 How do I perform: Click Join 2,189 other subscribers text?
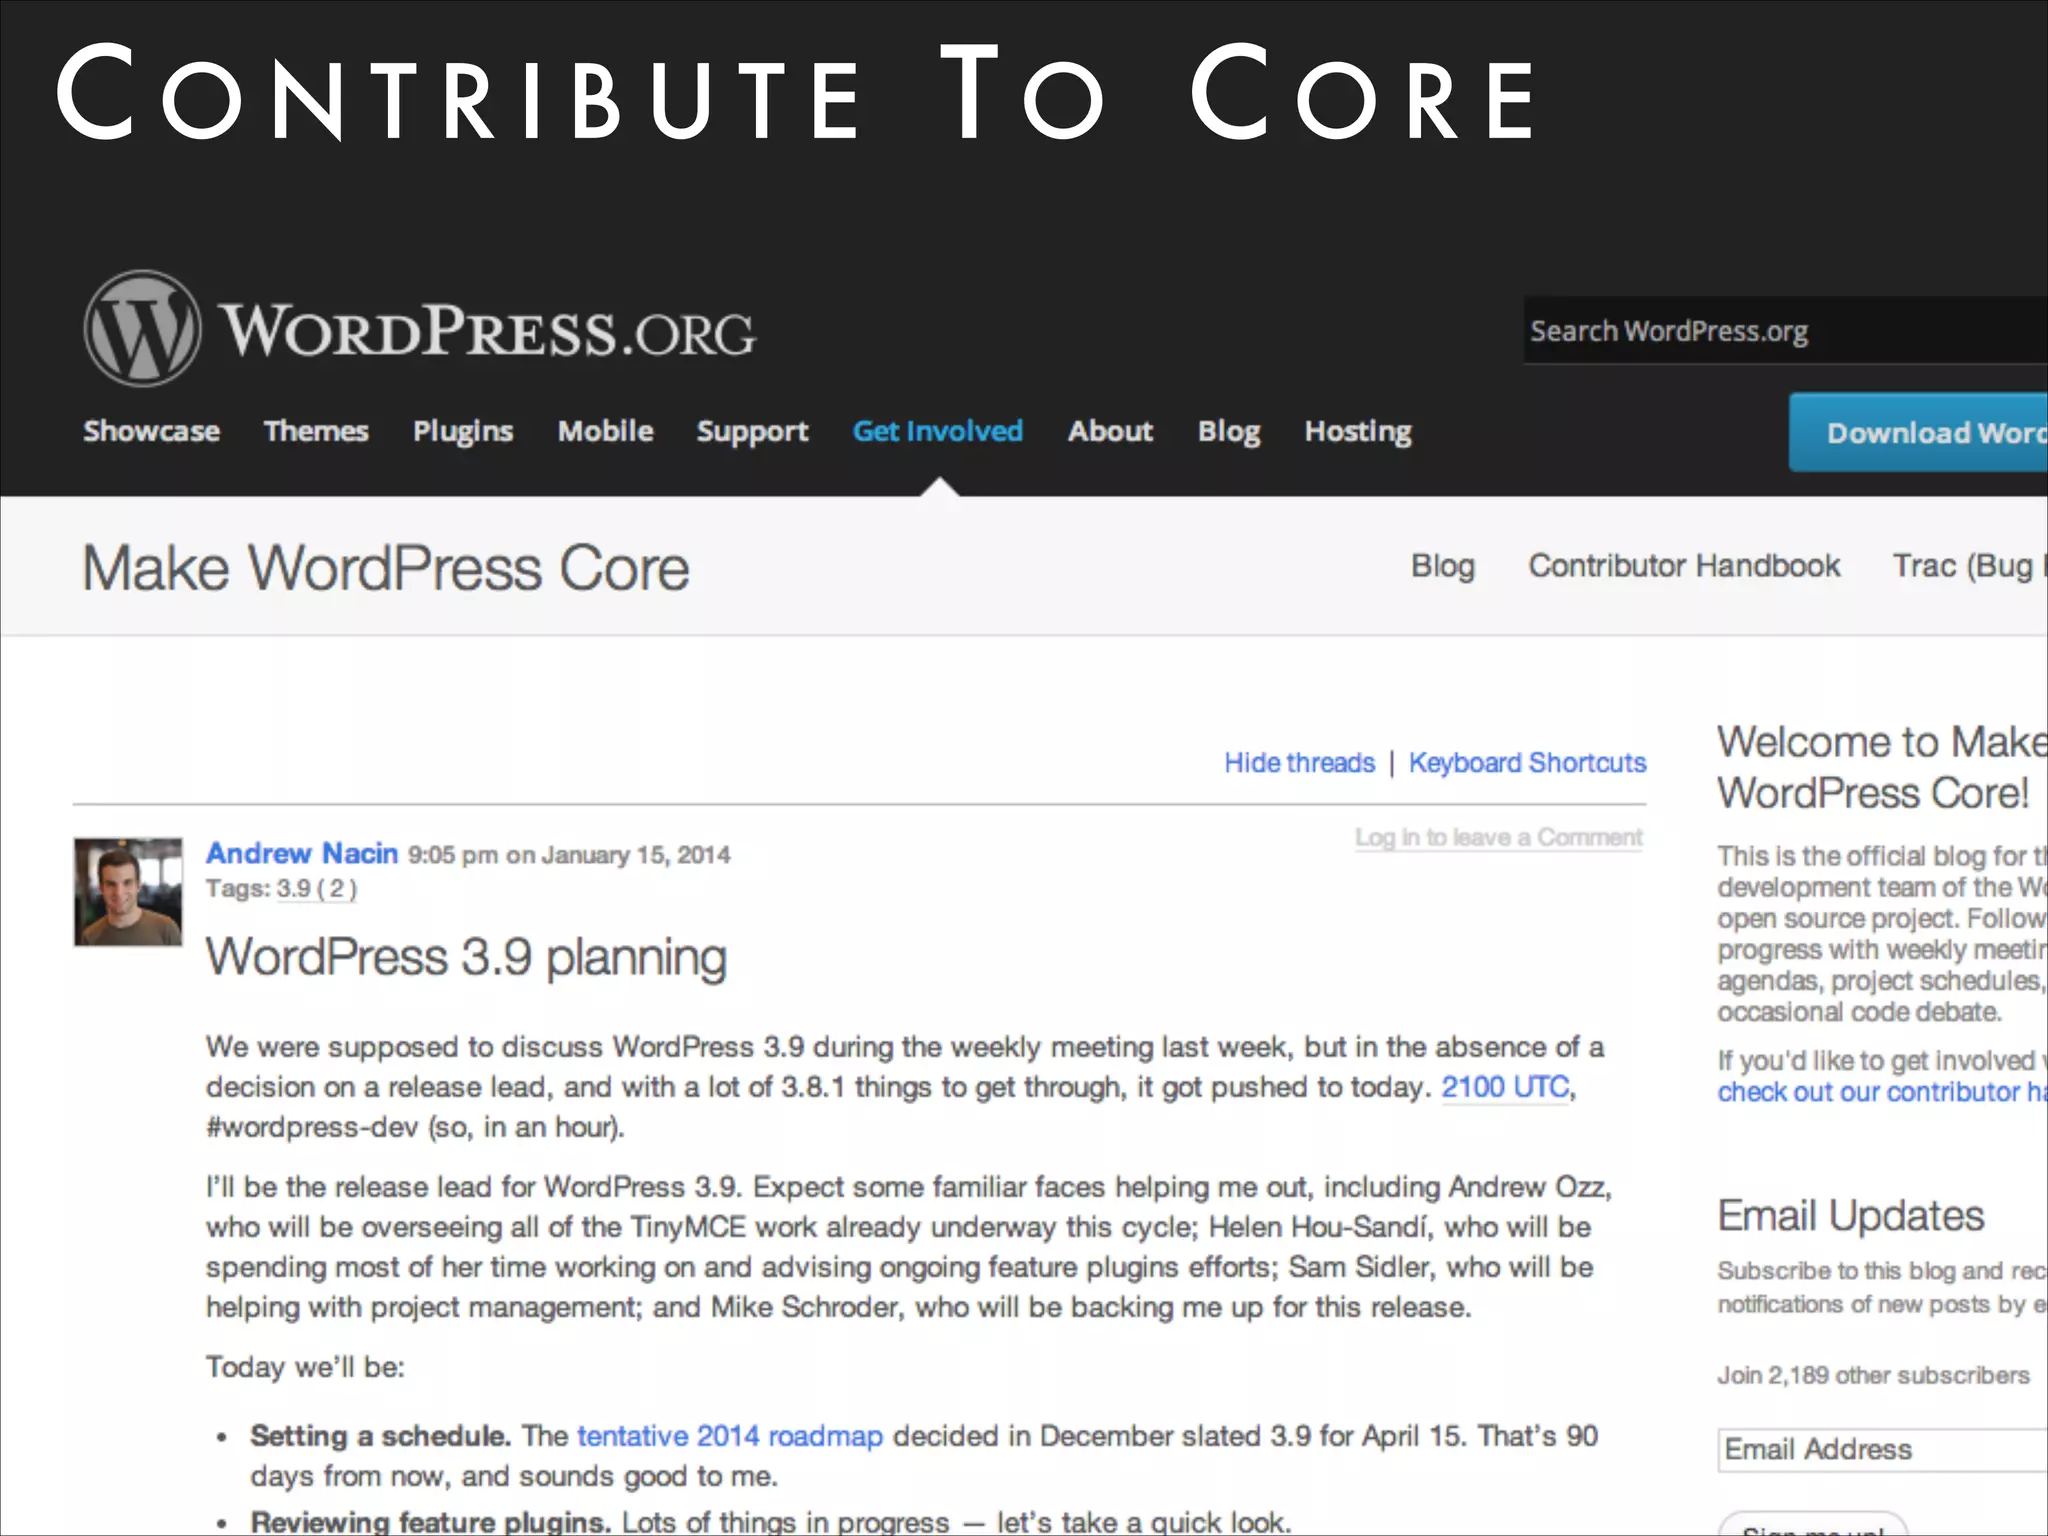[1874, 1375]
